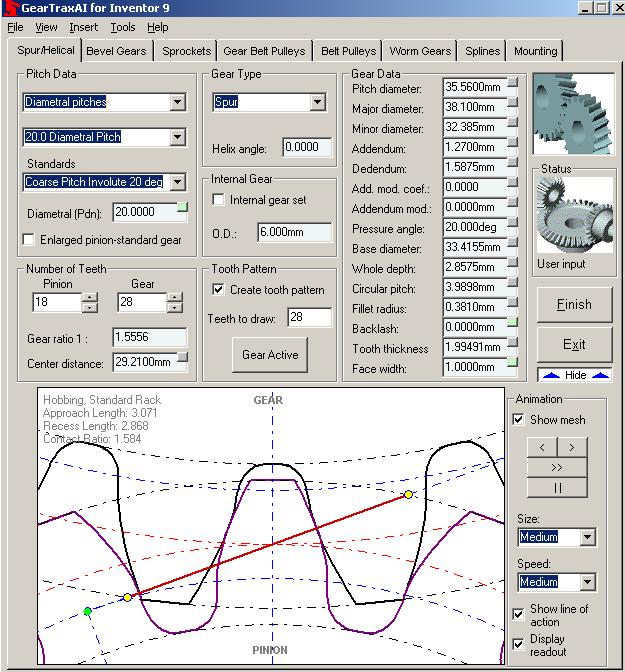Switch to the Mounting tab
625x672 pixels.
pos(535,51)
